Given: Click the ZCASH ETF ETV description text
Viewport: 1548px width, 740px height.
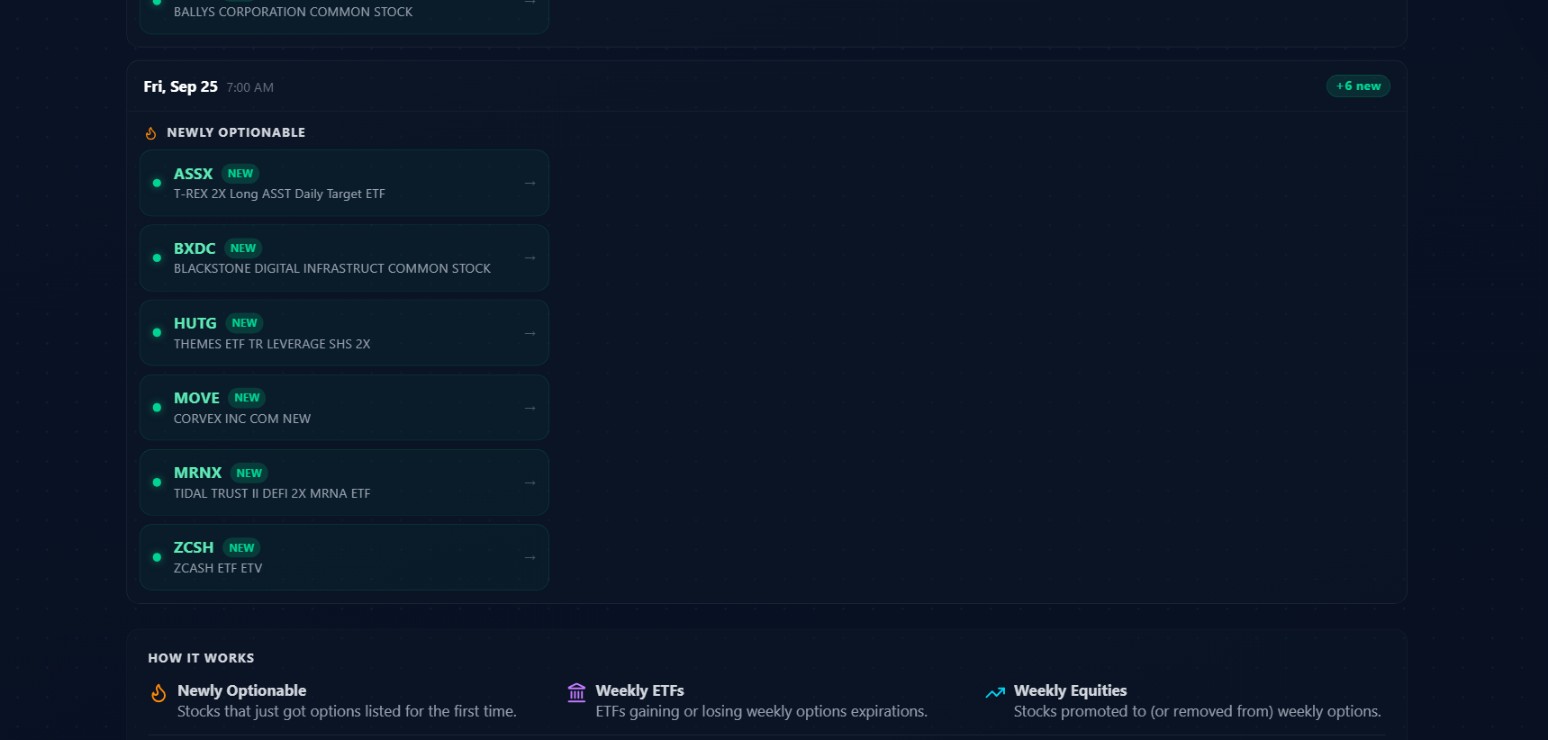Looking at the screenshot, I should point(218,569).
